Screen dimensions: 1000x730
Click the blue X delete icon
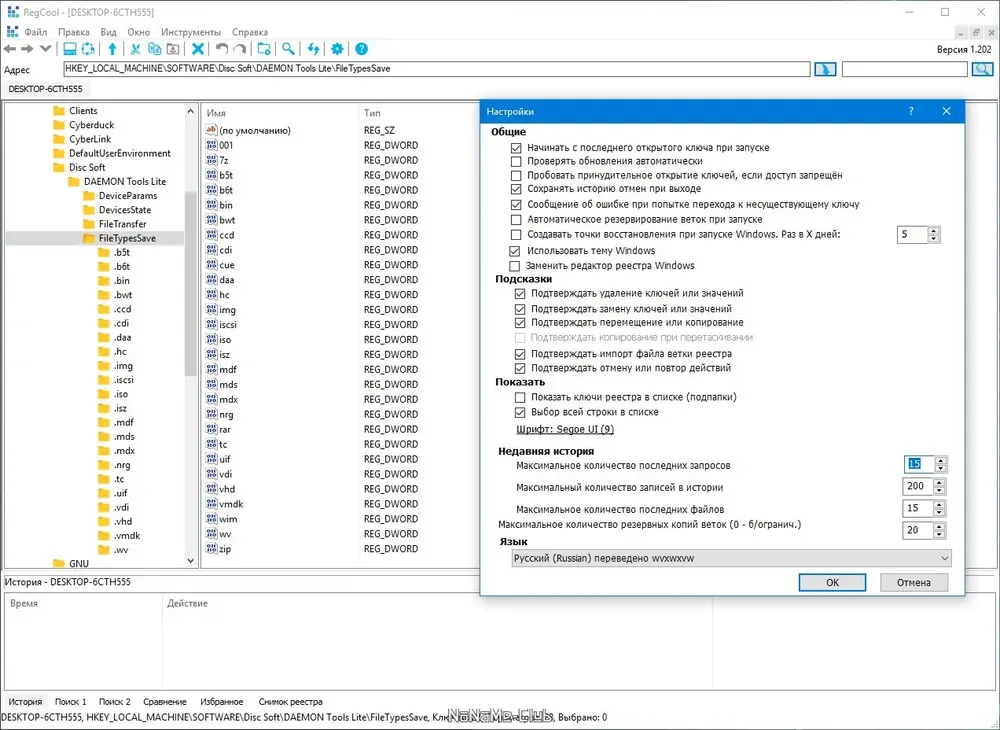point(198,49)
